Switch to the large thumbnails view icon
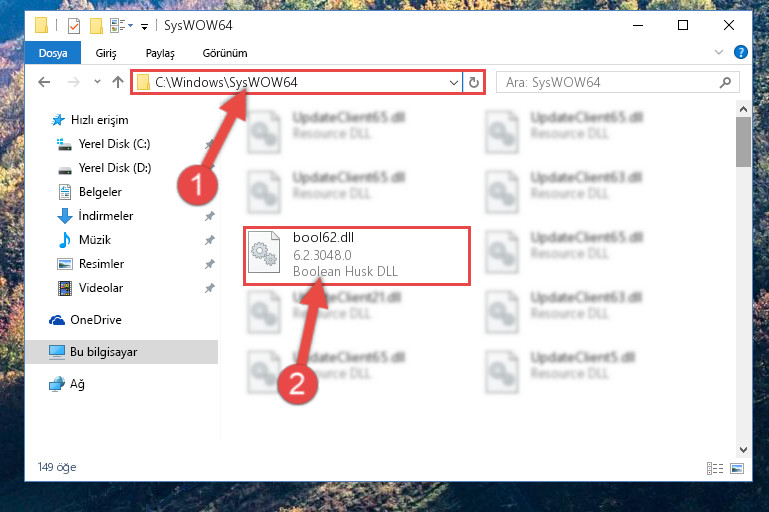Image resolution: width=769 pixels, height=512 pixels. (x=737, y=468)
